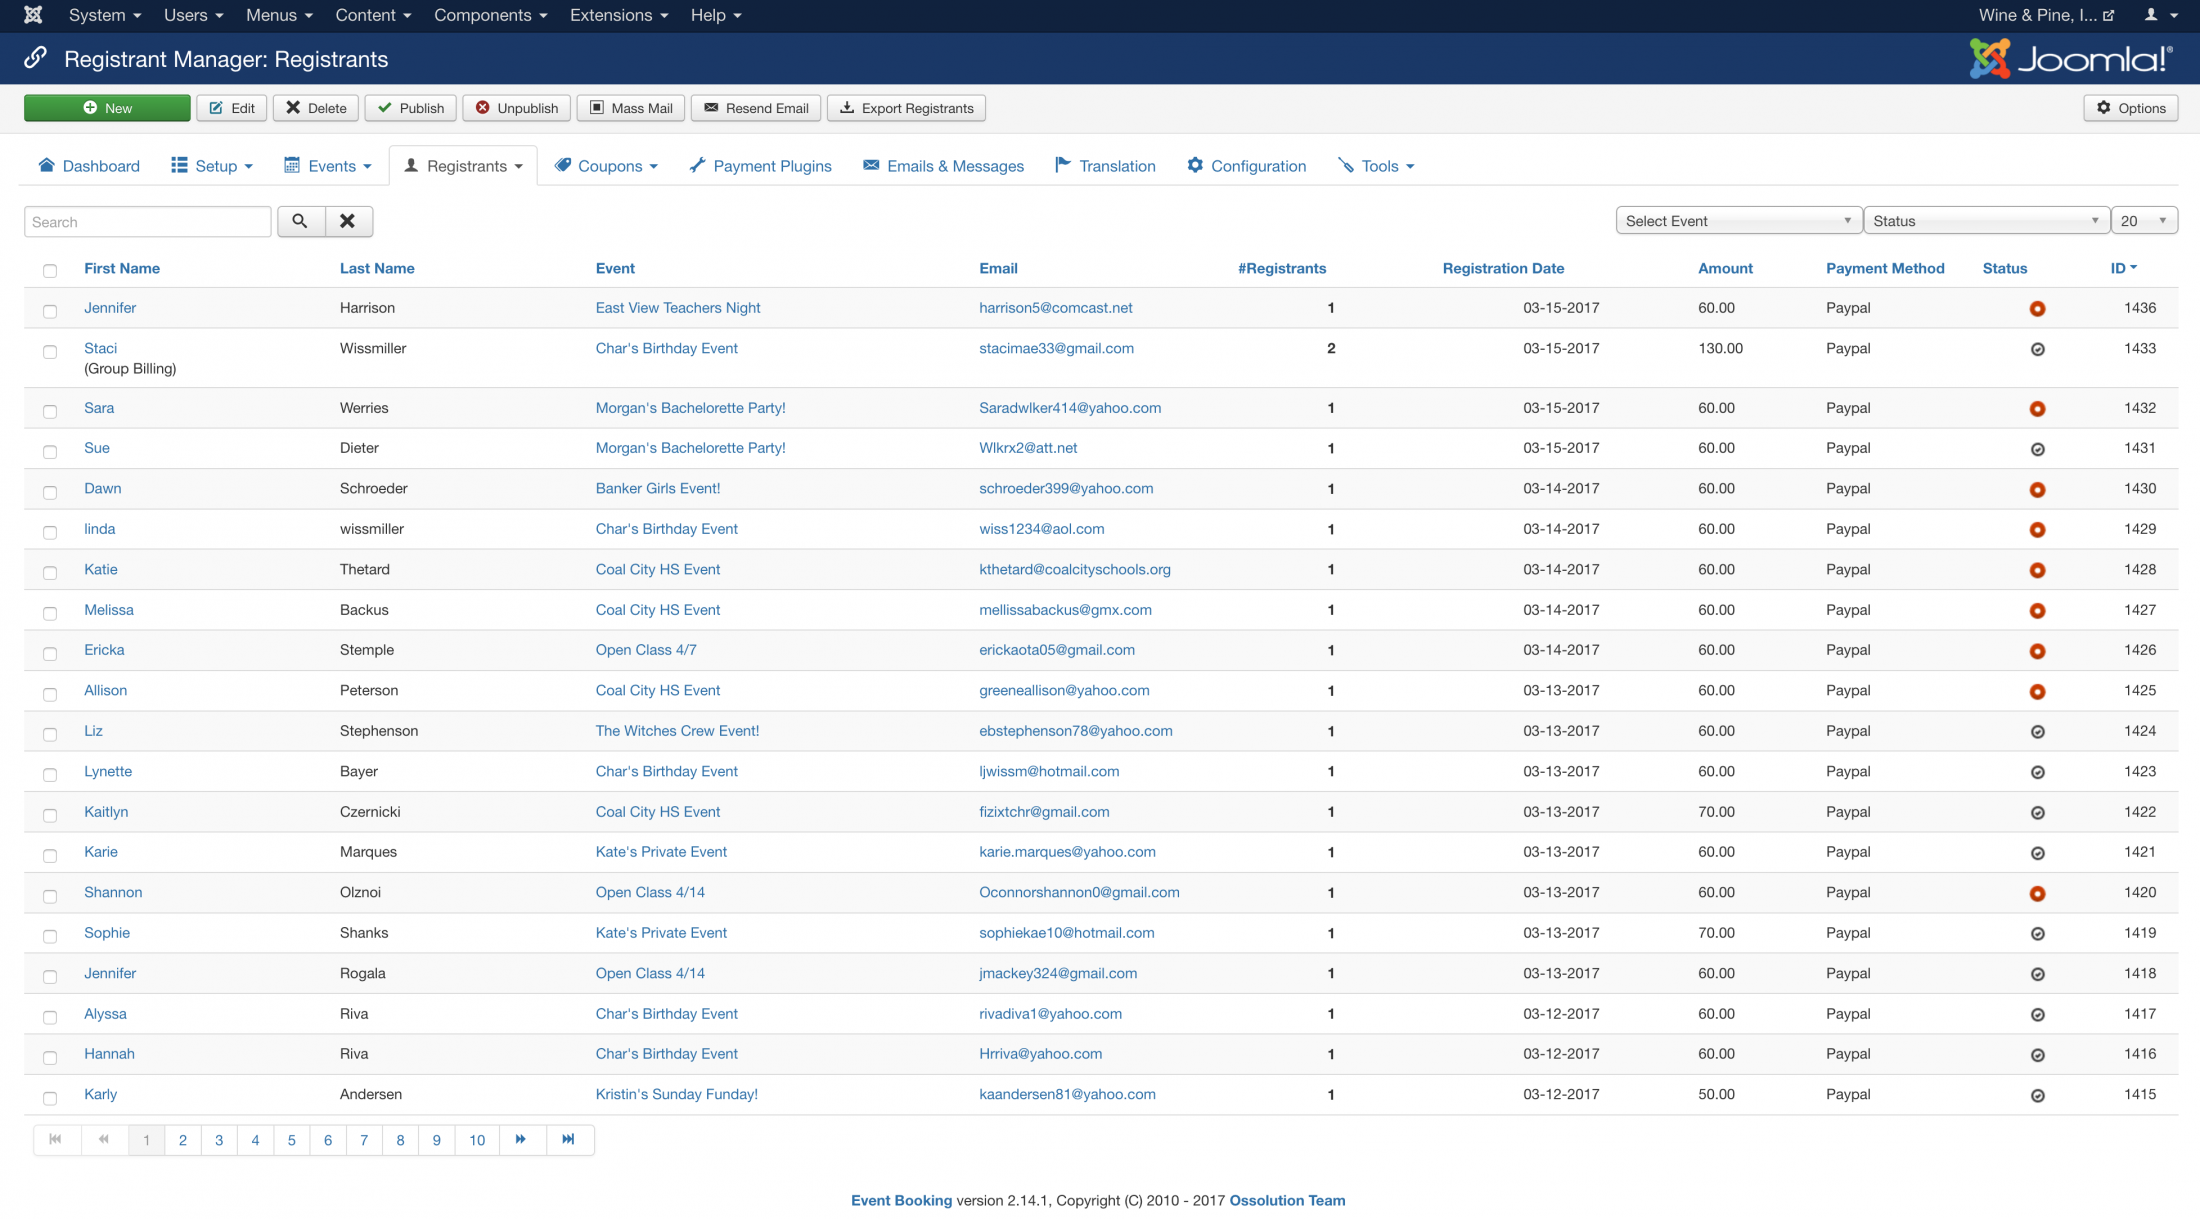Click the Options gear button
The width and height of the screenshot is (2200, 1219).
(2130, 108)
